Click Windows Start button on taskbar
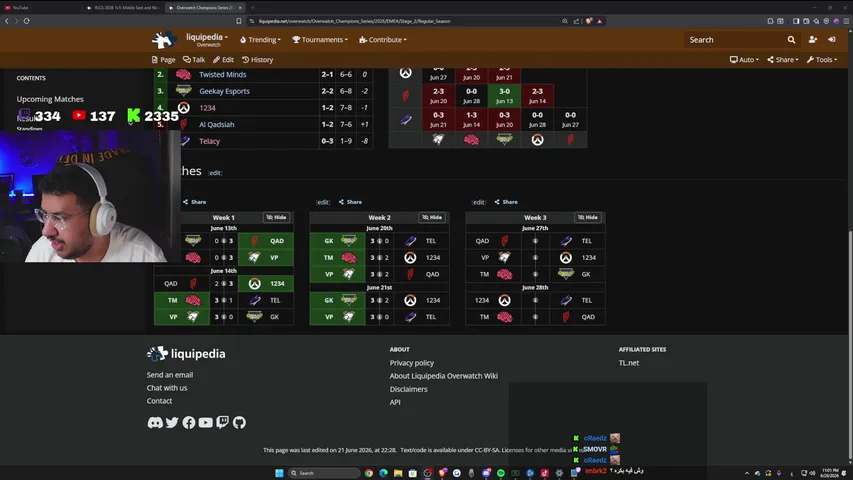Viewport: 853px width, 480px height. [x=279, y=473]
